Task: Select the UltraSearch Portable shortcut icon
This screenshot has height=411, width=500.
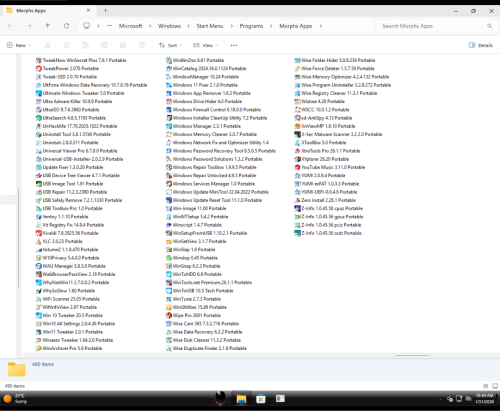Action: coord(39,118)
